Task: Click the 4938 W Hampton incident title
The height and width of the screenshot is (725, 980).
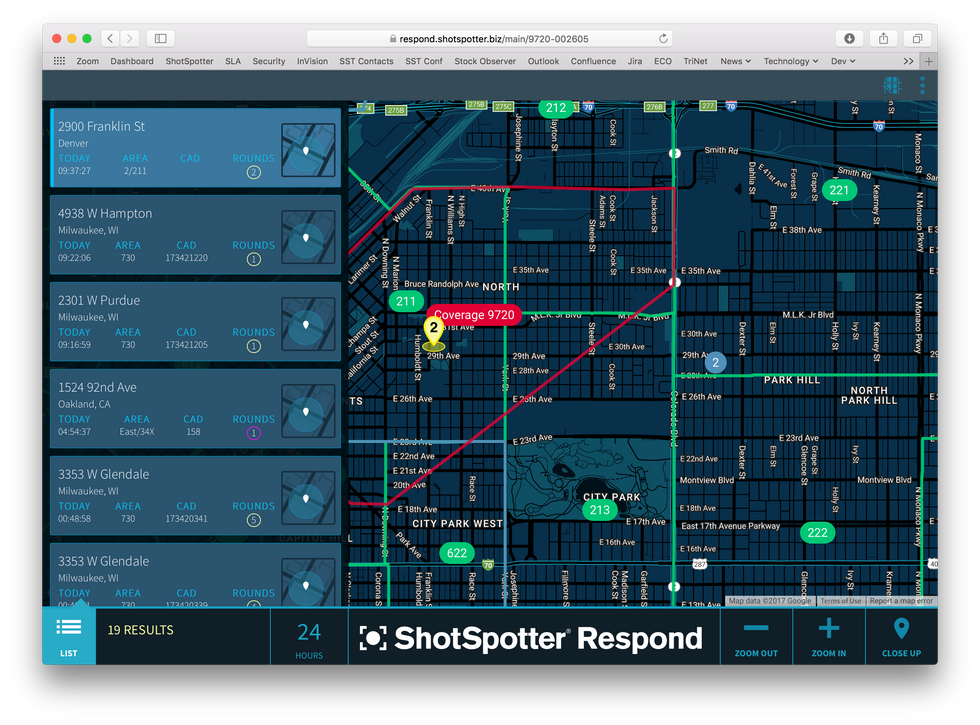Action: (105, 213)
